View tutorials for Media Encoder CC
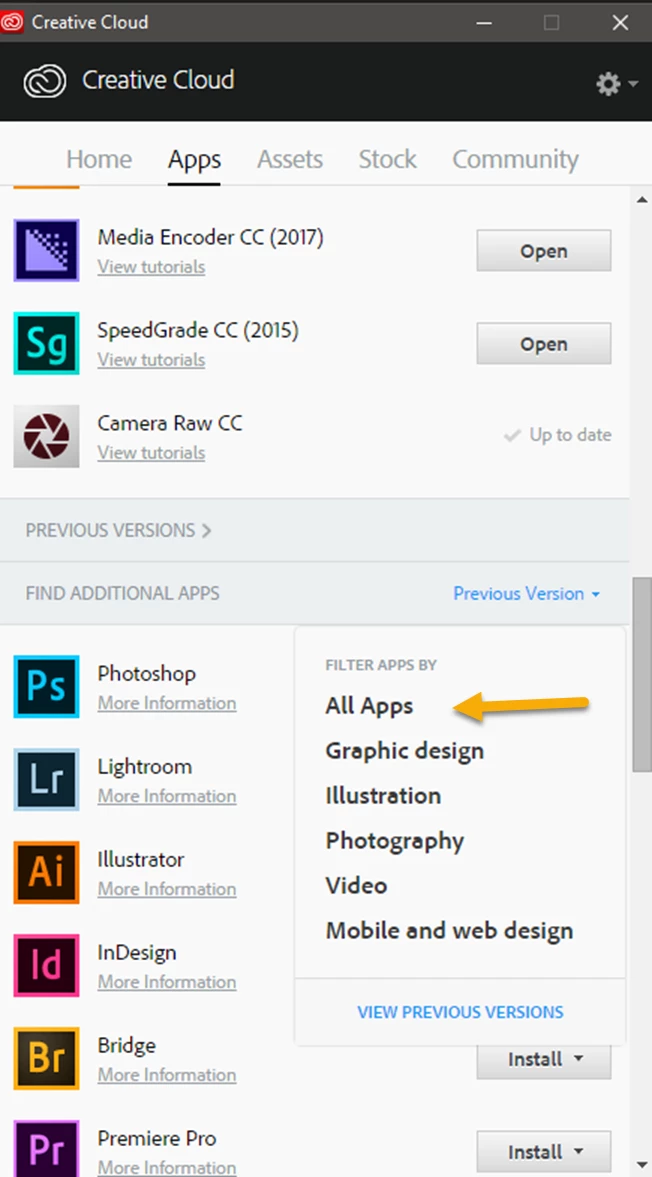Image resolution: width=652 pixels, height=1177 pixels. [x=151, y=266]
